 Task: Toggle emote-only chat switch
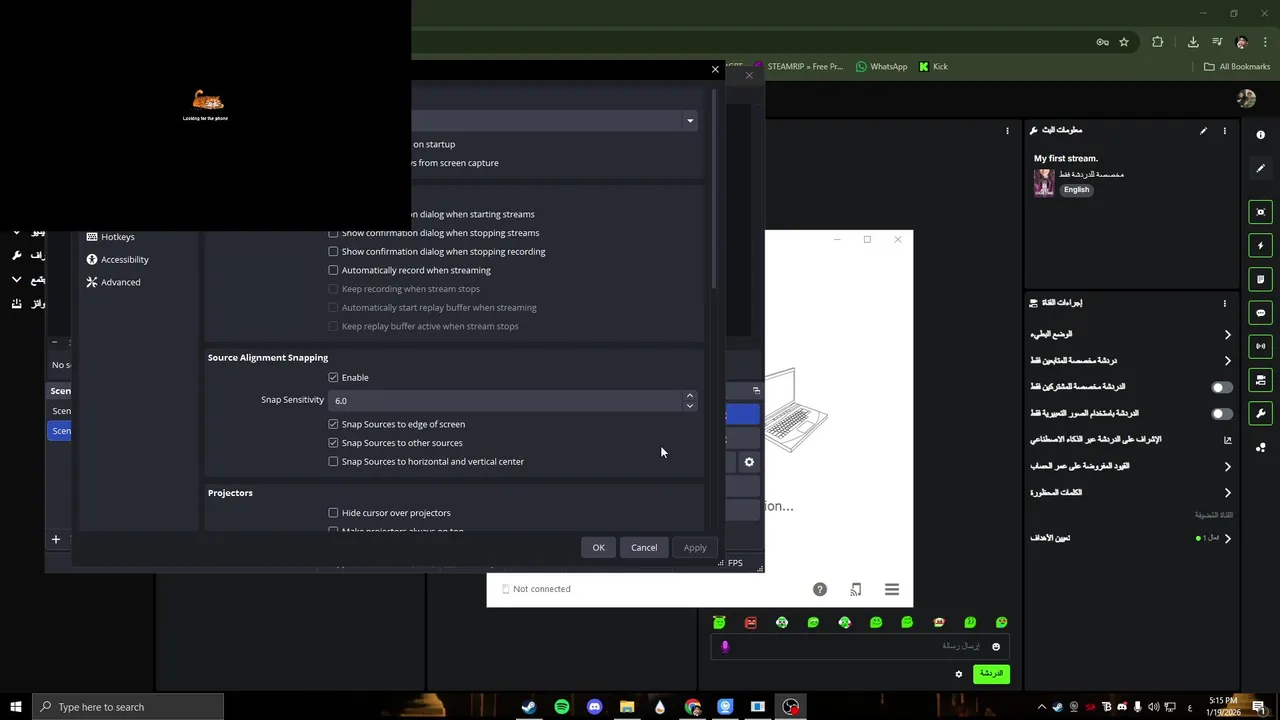point(1221,414)
